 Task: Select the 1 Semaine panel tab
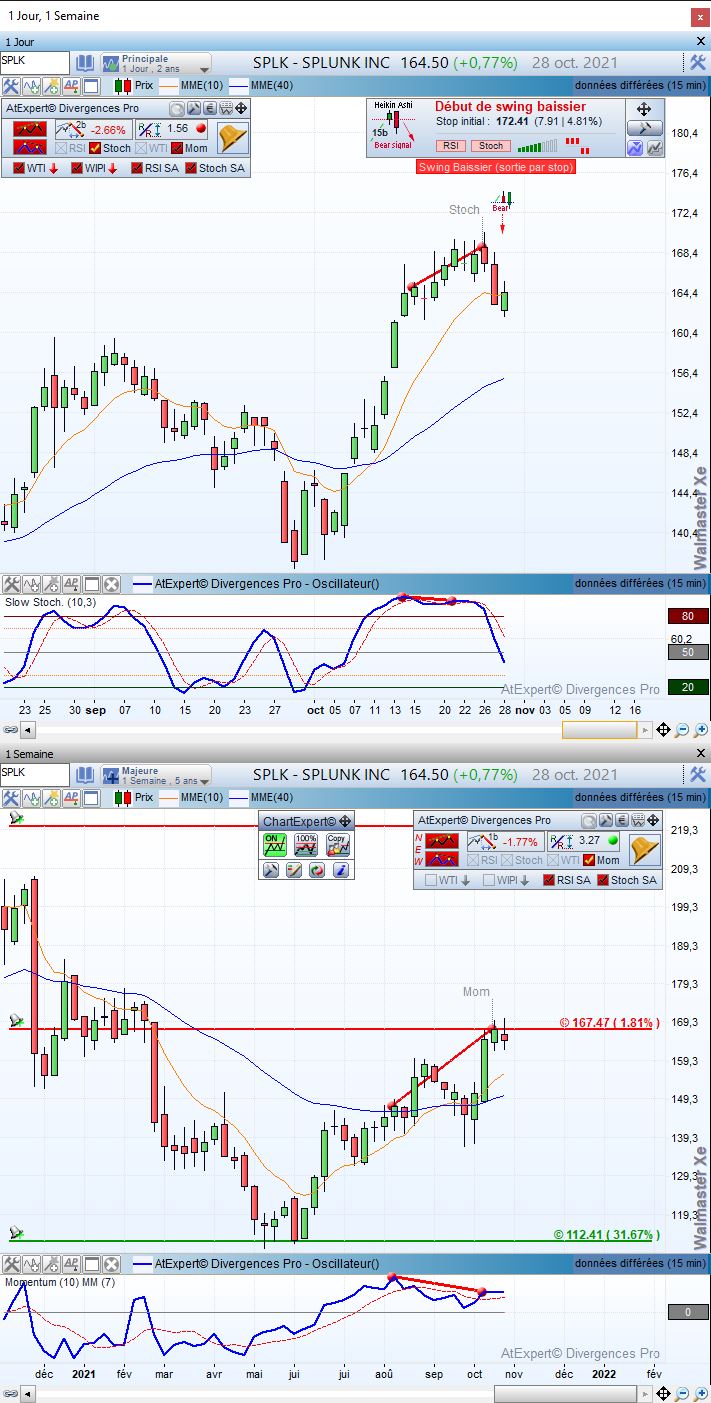[x=30, y=754]
